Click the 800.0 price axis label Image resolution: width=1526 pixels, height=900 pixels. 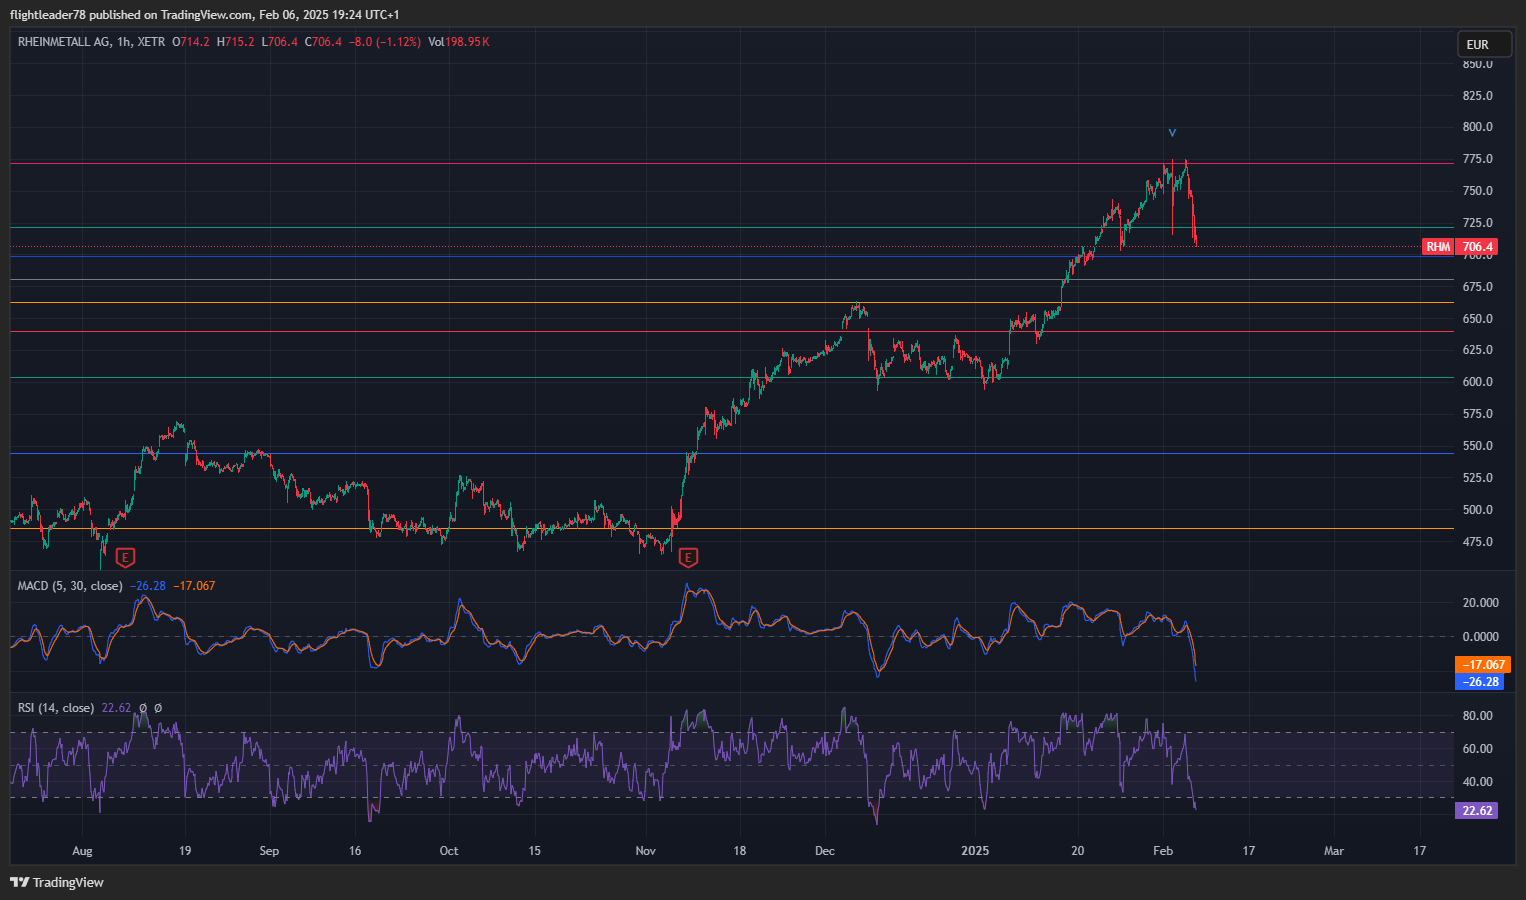pyautogui.click(x=1477, y=127)
